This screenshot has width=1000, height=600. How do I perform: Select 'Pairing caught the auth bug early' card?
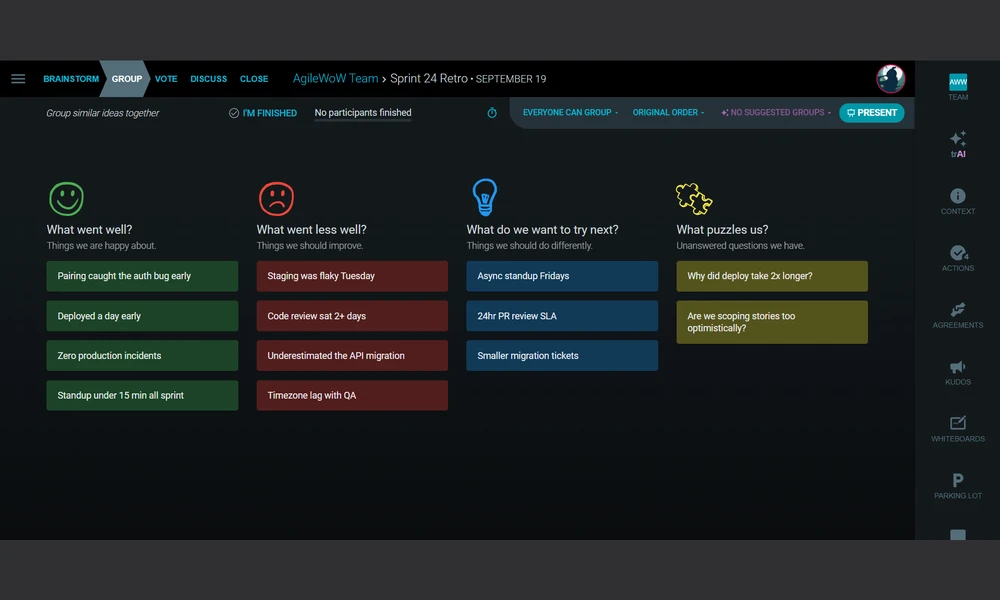coord(142,276)
